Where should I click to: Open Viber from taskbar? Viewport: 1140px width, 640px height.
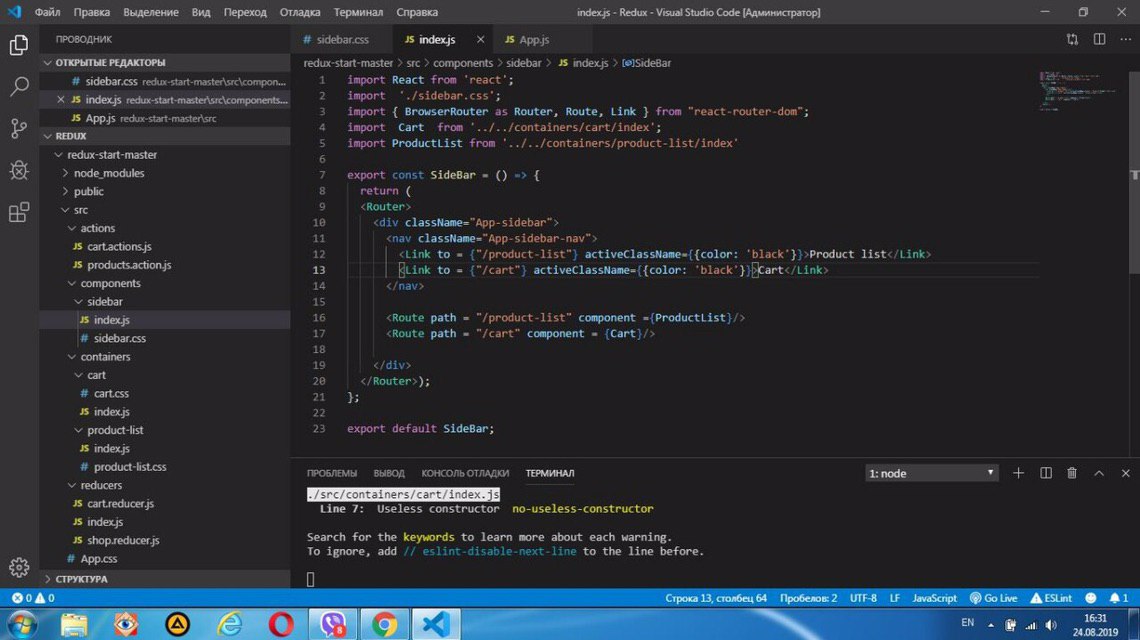point(333,624)
